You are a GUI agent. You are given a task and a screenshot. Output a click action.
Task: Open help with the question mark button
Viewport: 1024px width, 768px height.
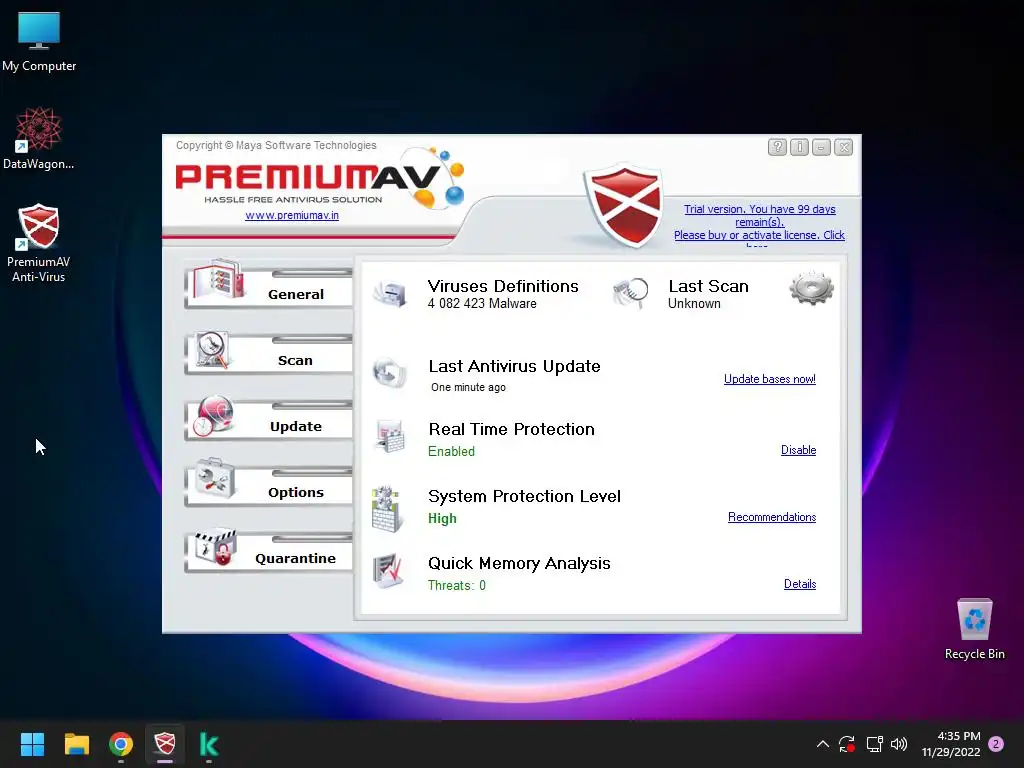pos(777,147)
